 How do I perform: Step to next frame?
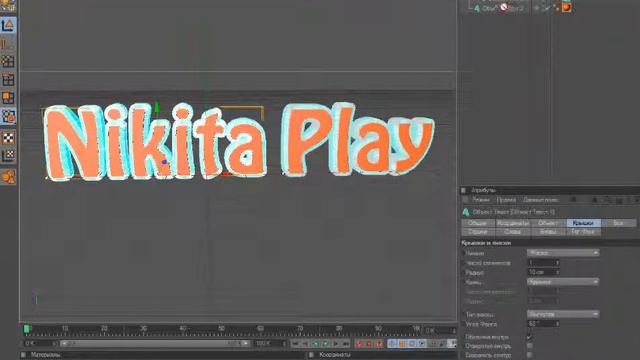(336, 344)
